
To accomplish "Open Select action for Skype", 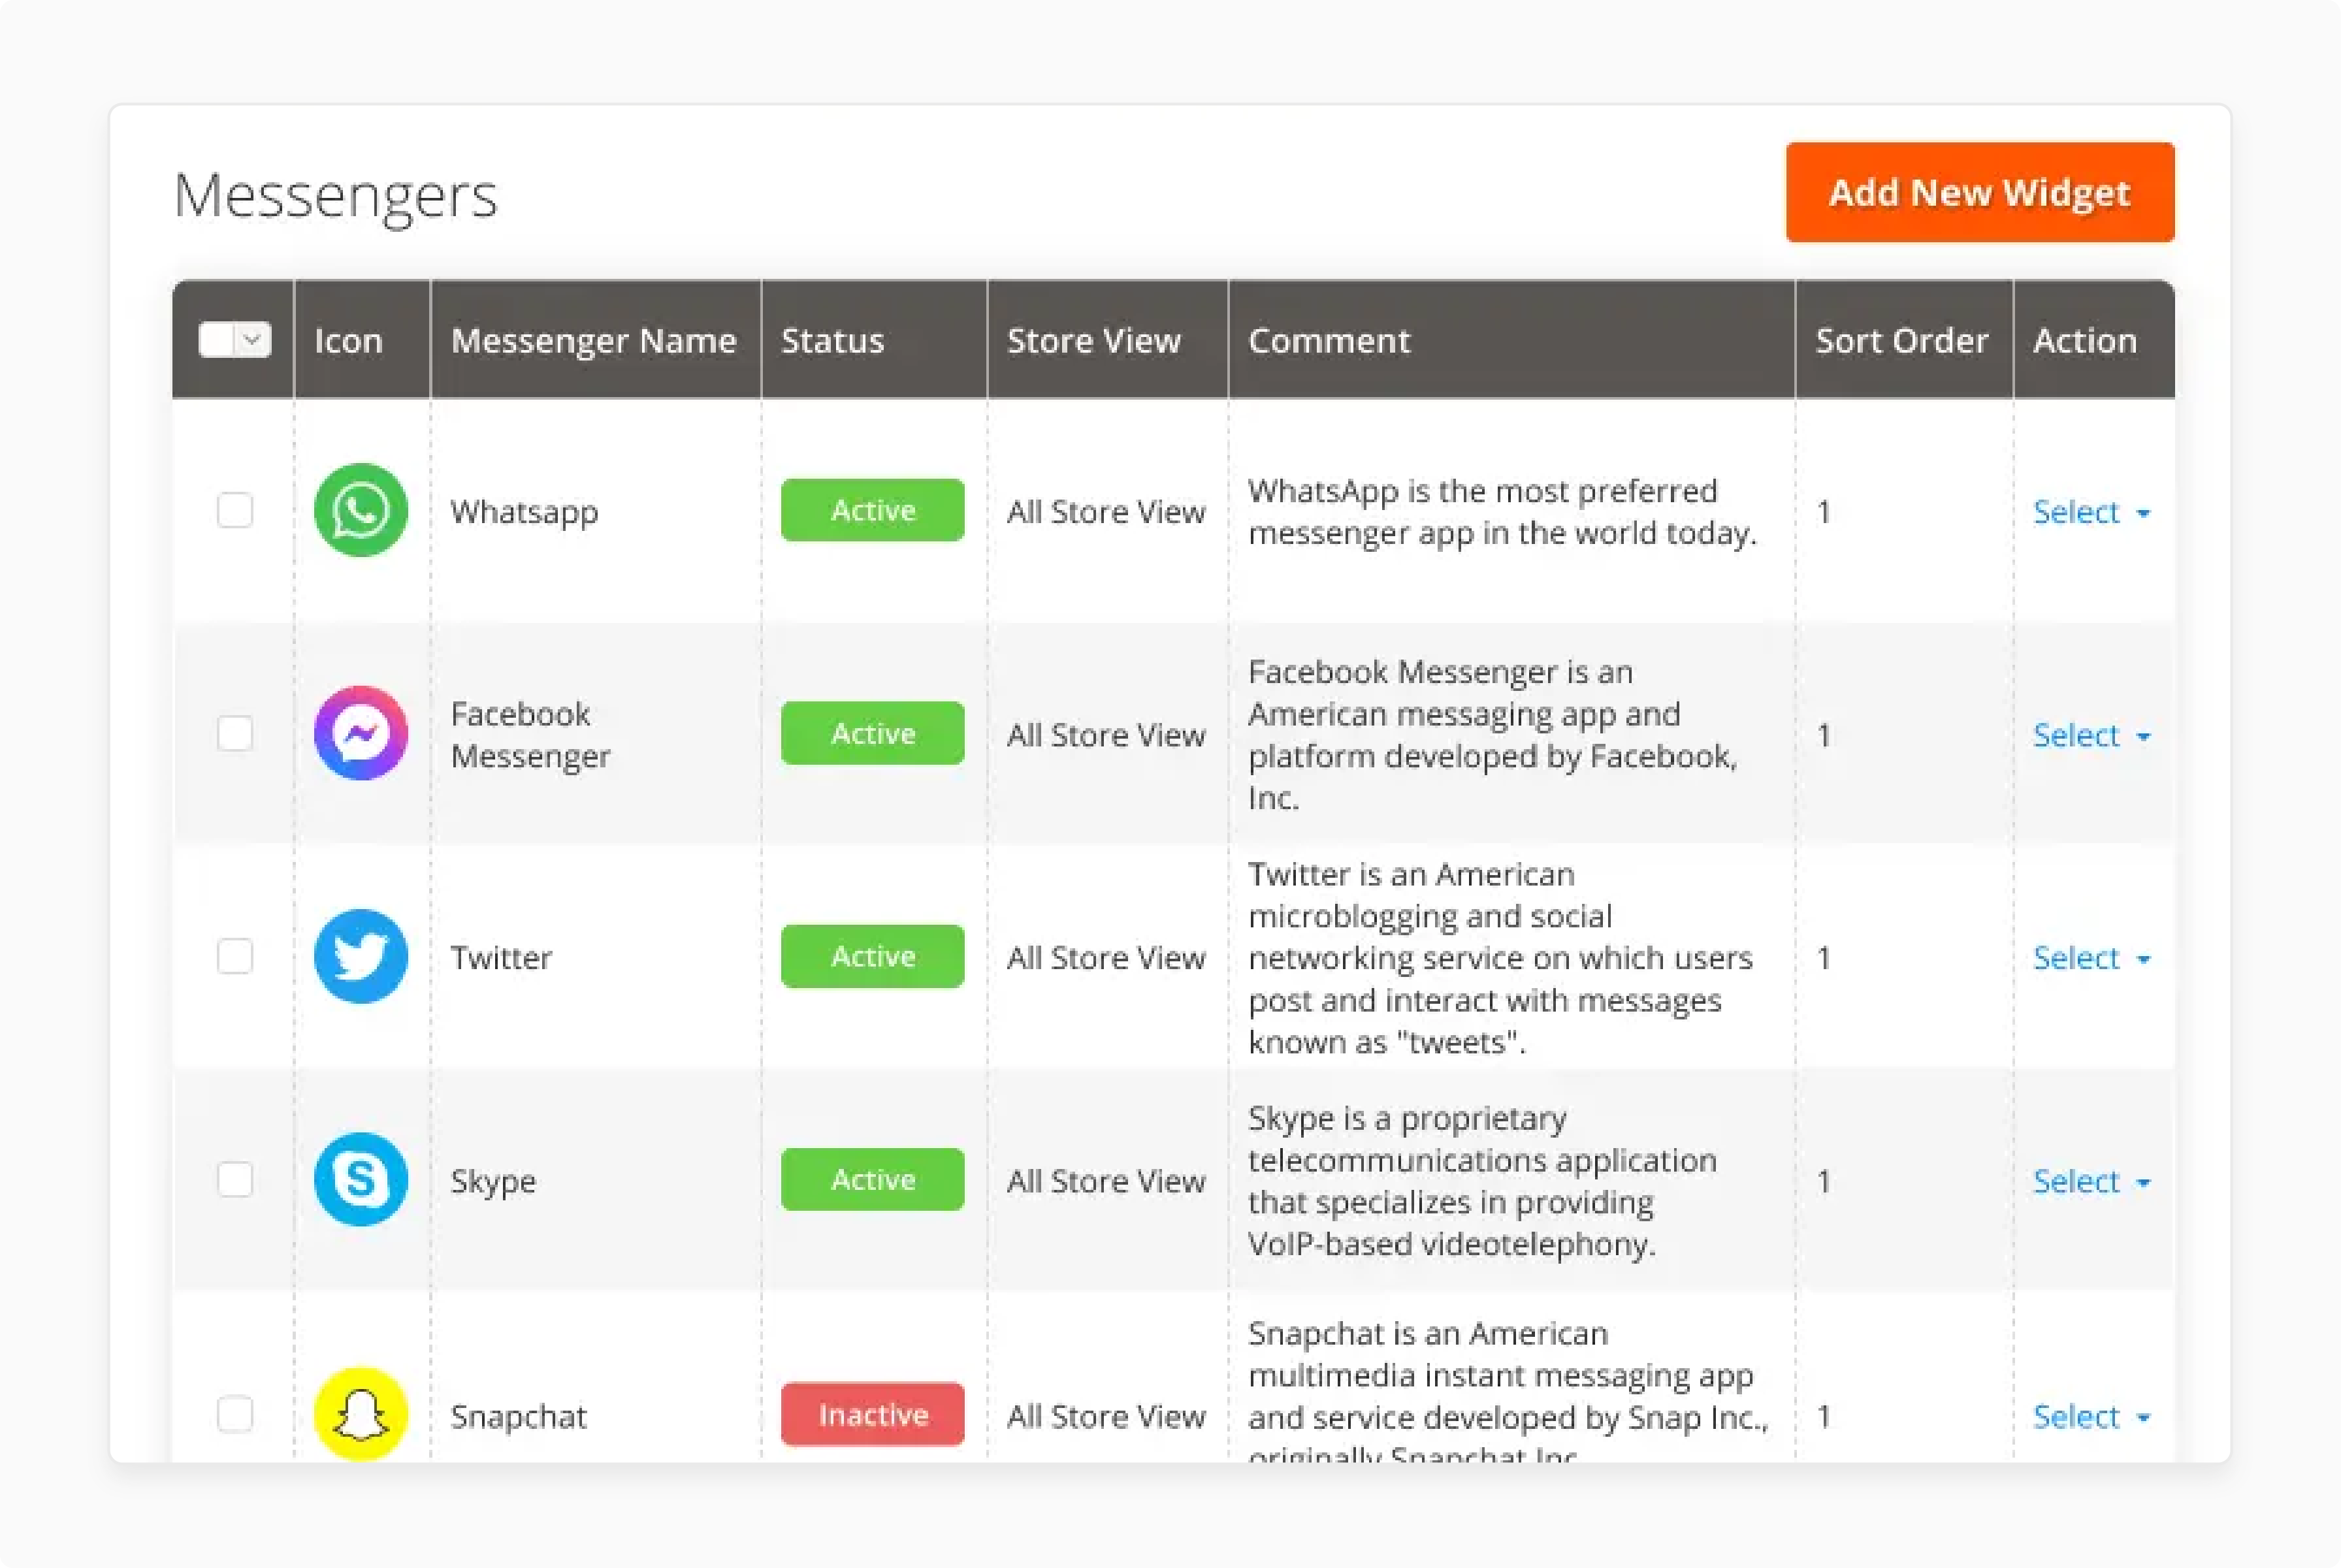I will pyautogui.click(x=2091, y=1181).
